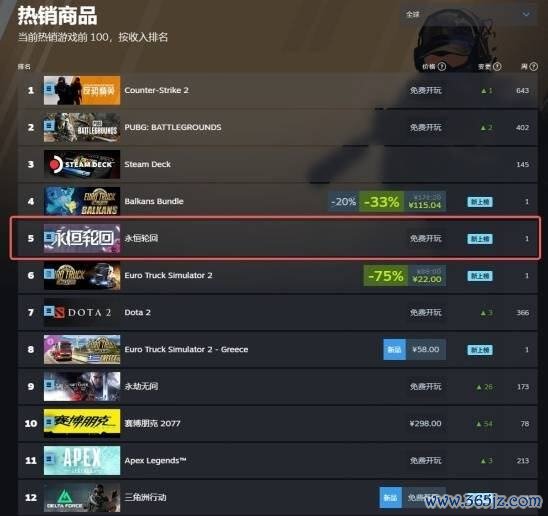Select the Euro Truck Simulator 2 - Greece title
The width and height of the screenshot is (548, 516).
(x=186, y=350)
